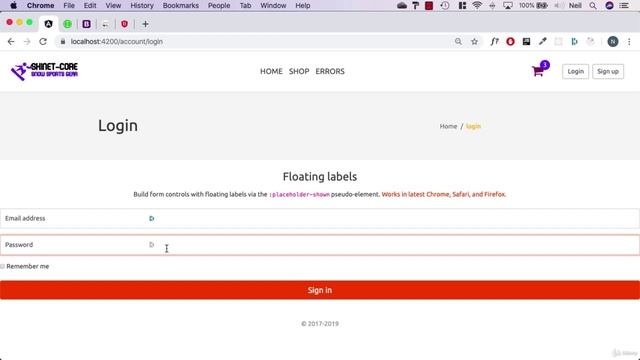
Task: Open the Bookmarks menu
Action: pyautogui.click(x=181, y=6)
